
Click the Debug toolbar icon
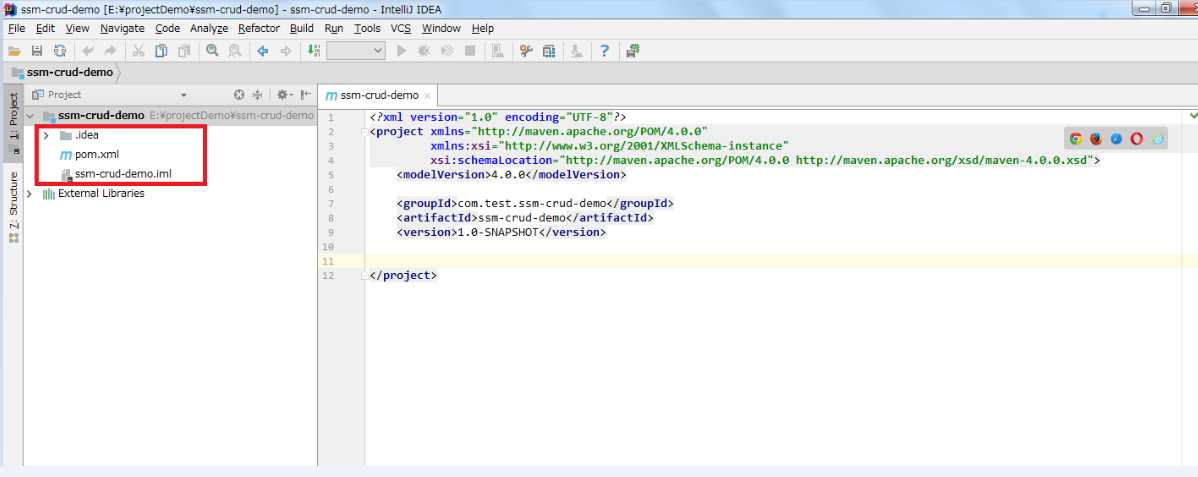tap(424, 51)
